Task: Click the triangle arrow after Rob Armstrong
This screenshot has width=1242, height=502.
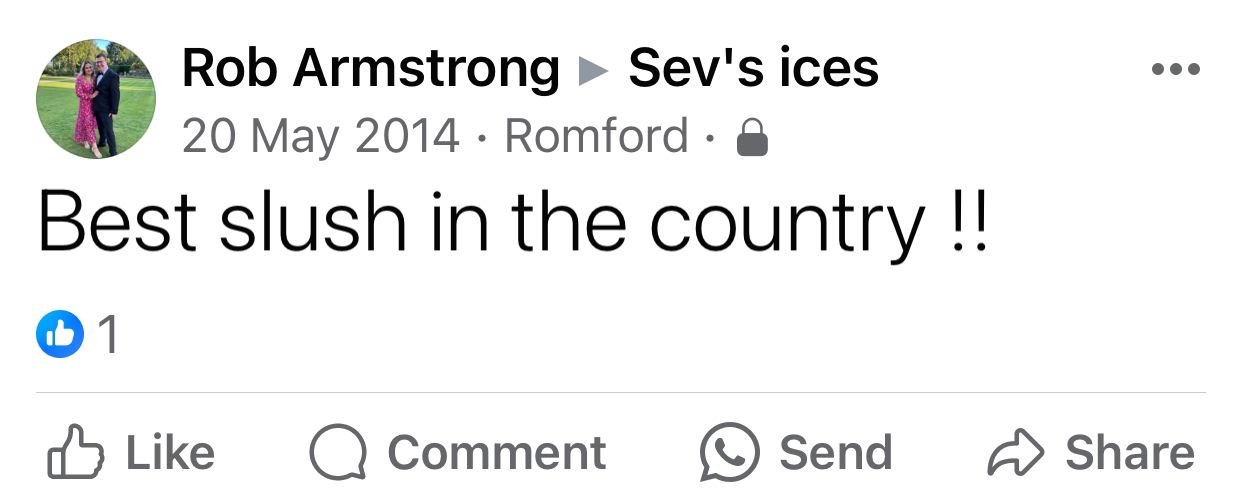Action: point(594,70)
